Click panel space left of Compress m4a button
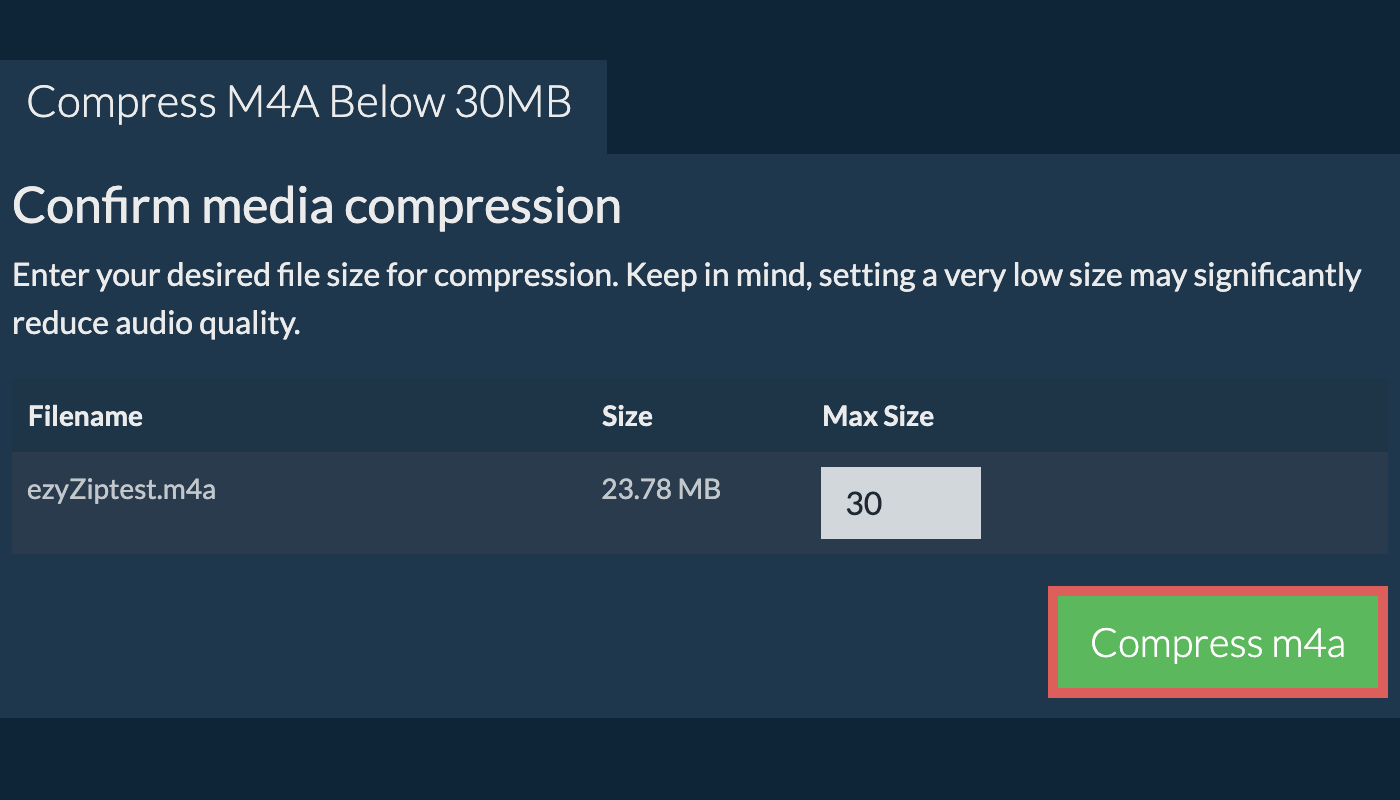The image size is (1400, 800). [x=600, y=642]
